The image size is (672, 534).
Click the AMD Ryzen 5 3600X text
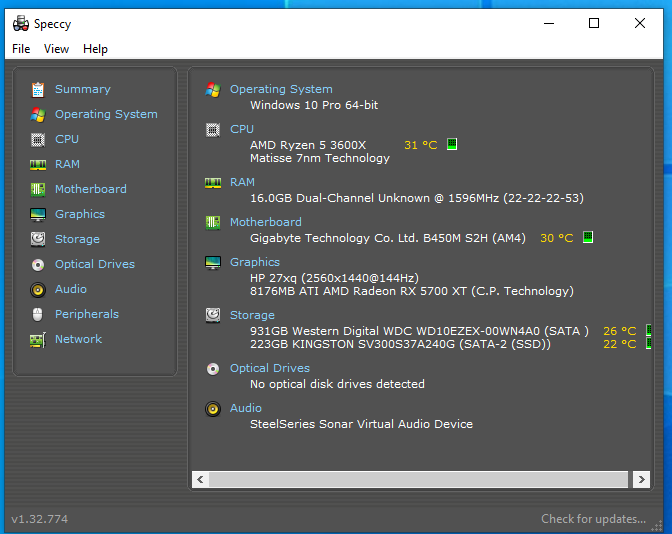pos(308,145)
